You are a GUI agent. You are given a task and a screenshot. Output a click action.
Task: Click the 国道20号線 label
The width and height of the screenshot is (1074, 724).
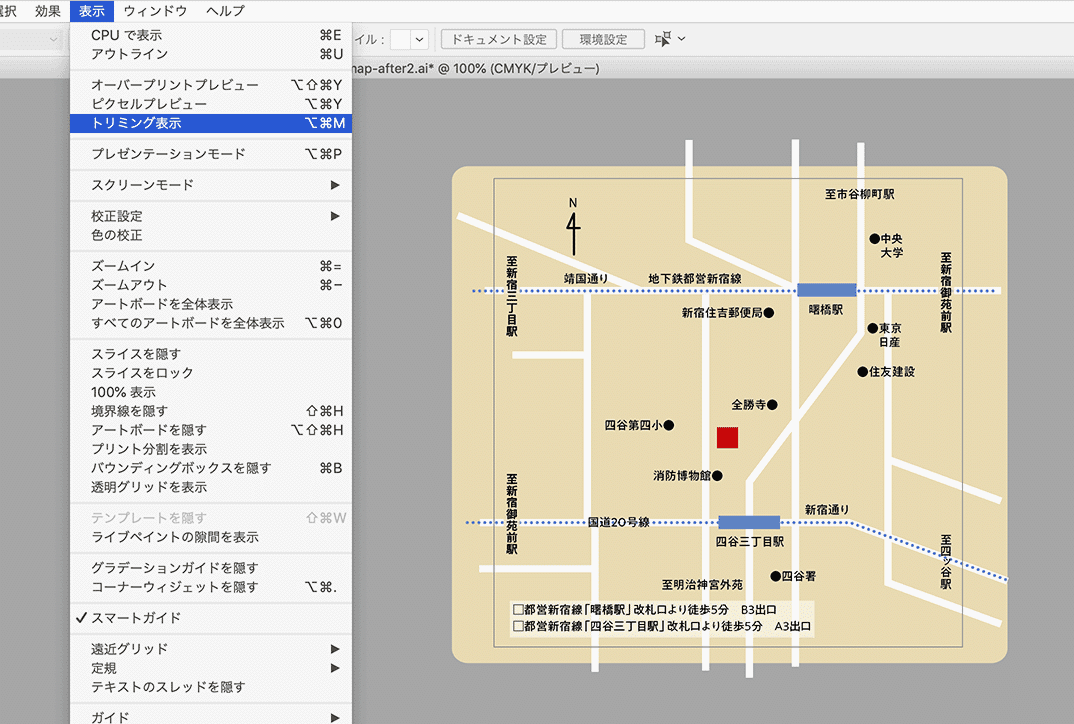619,523
